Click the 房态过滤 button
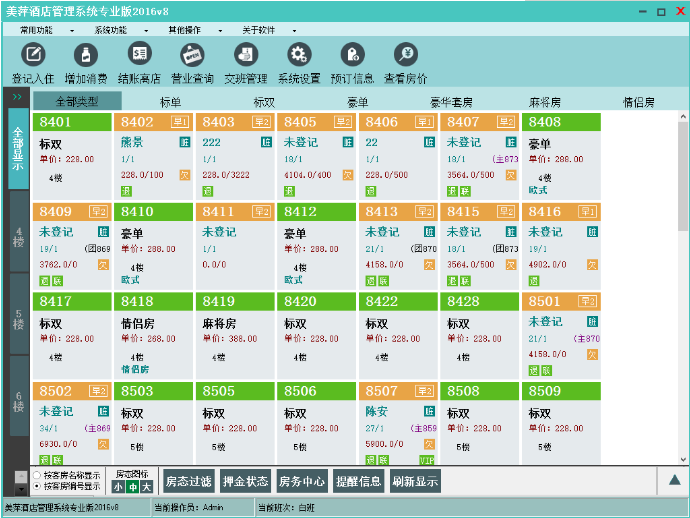Screen dimensions: 690x518 point(188,481)
